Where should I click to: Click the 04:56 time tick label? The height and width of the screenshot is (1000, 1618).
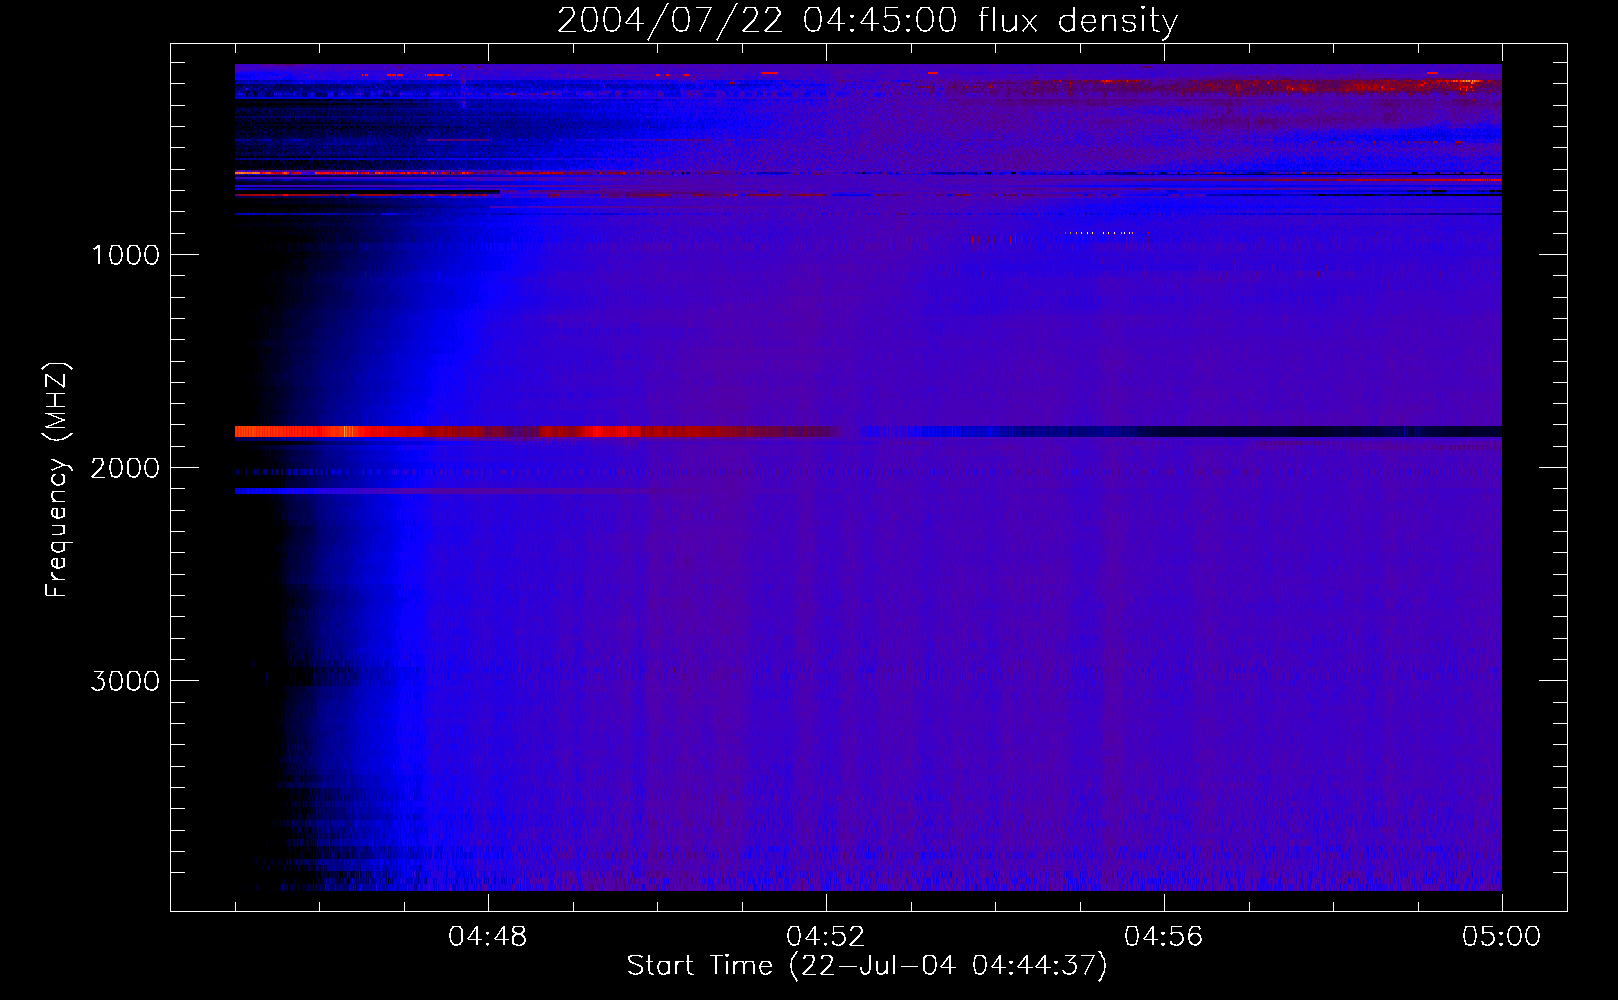(1164, 937)
